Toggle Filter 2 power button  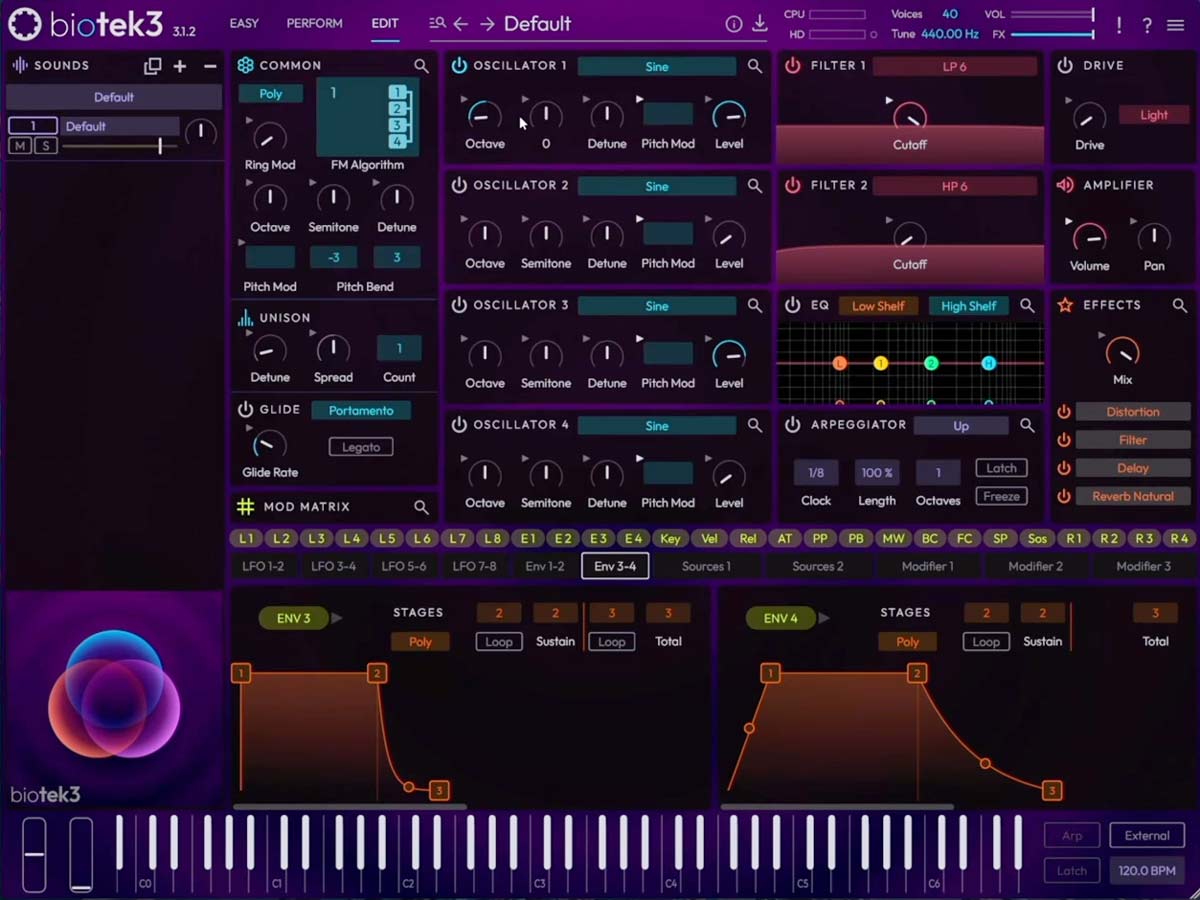pyautogui.click(x=793, y=186)
